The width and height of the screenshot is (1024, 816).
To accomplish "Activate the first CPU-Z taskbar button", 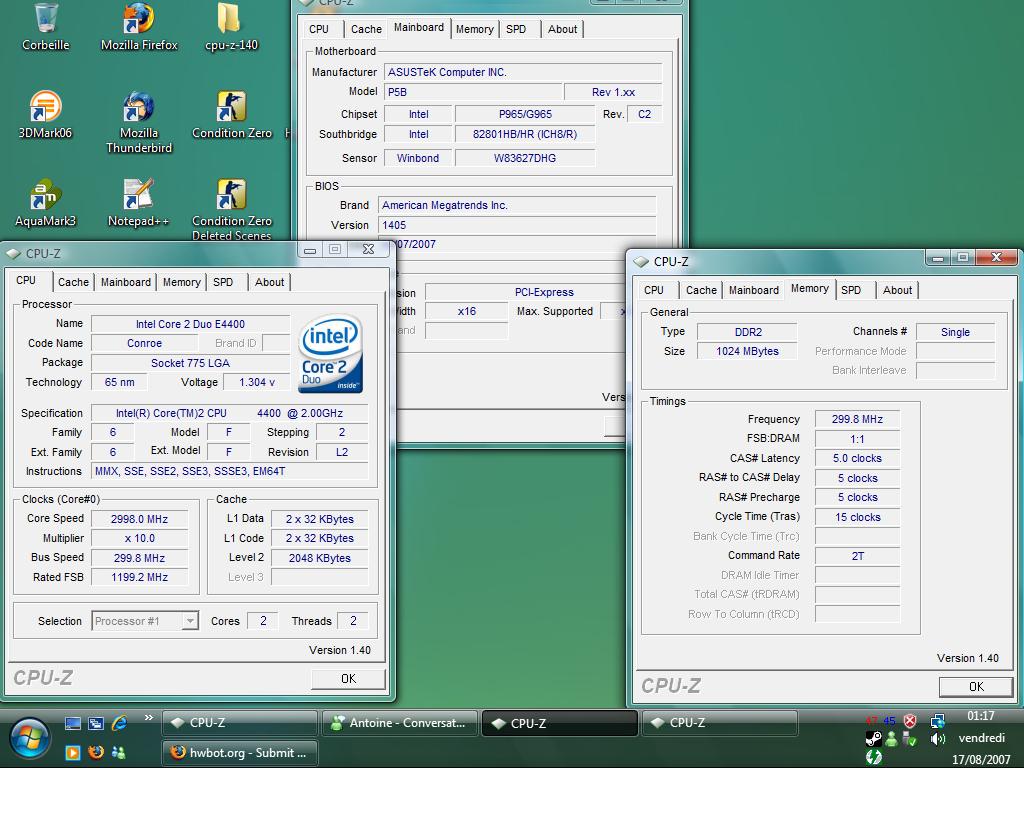I will 240,723.
